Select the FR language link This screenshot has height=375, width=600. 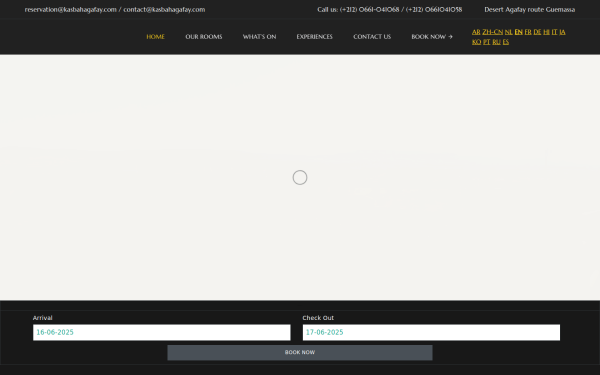528,32
